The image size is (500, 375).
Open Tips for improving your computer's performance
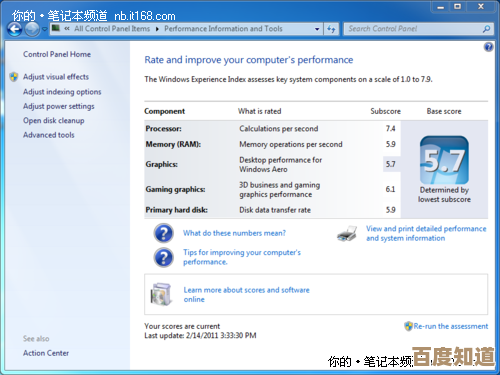click(x=242, y=257)
